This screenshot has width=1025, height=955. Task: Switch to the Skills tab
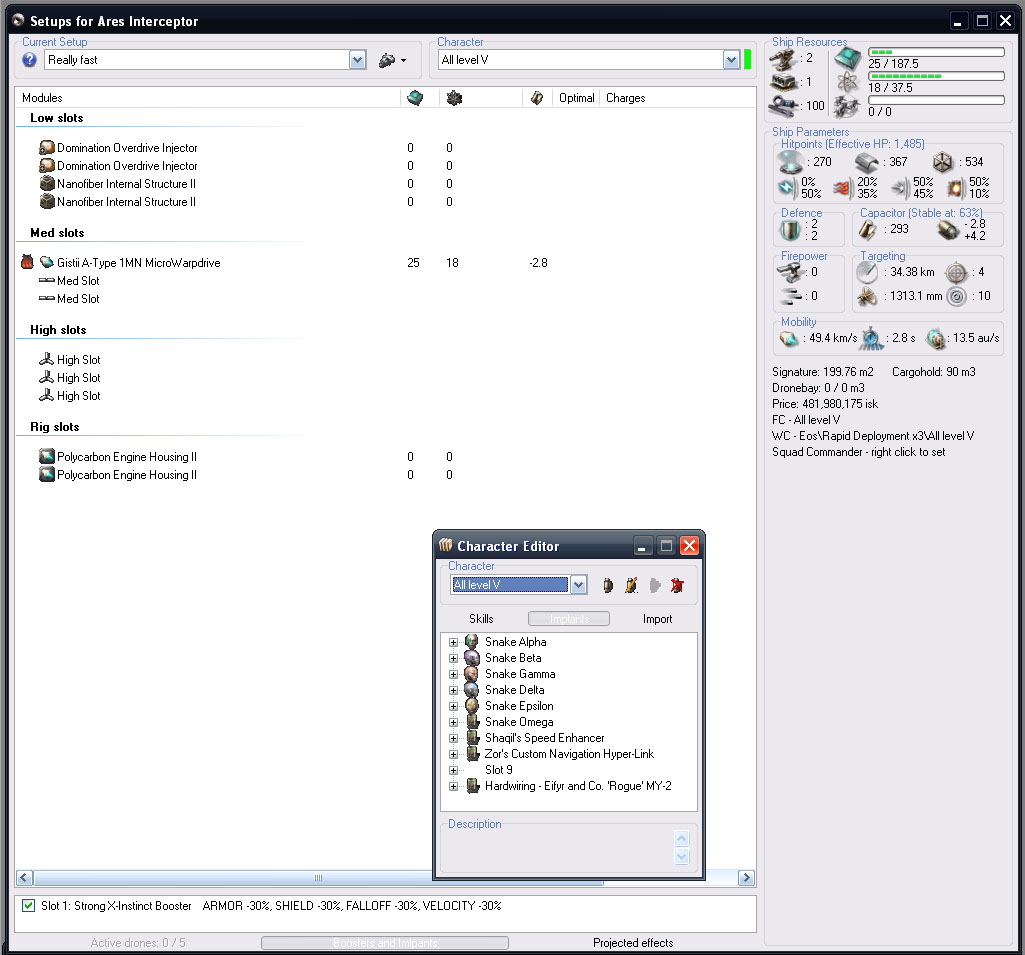point(481,618)
